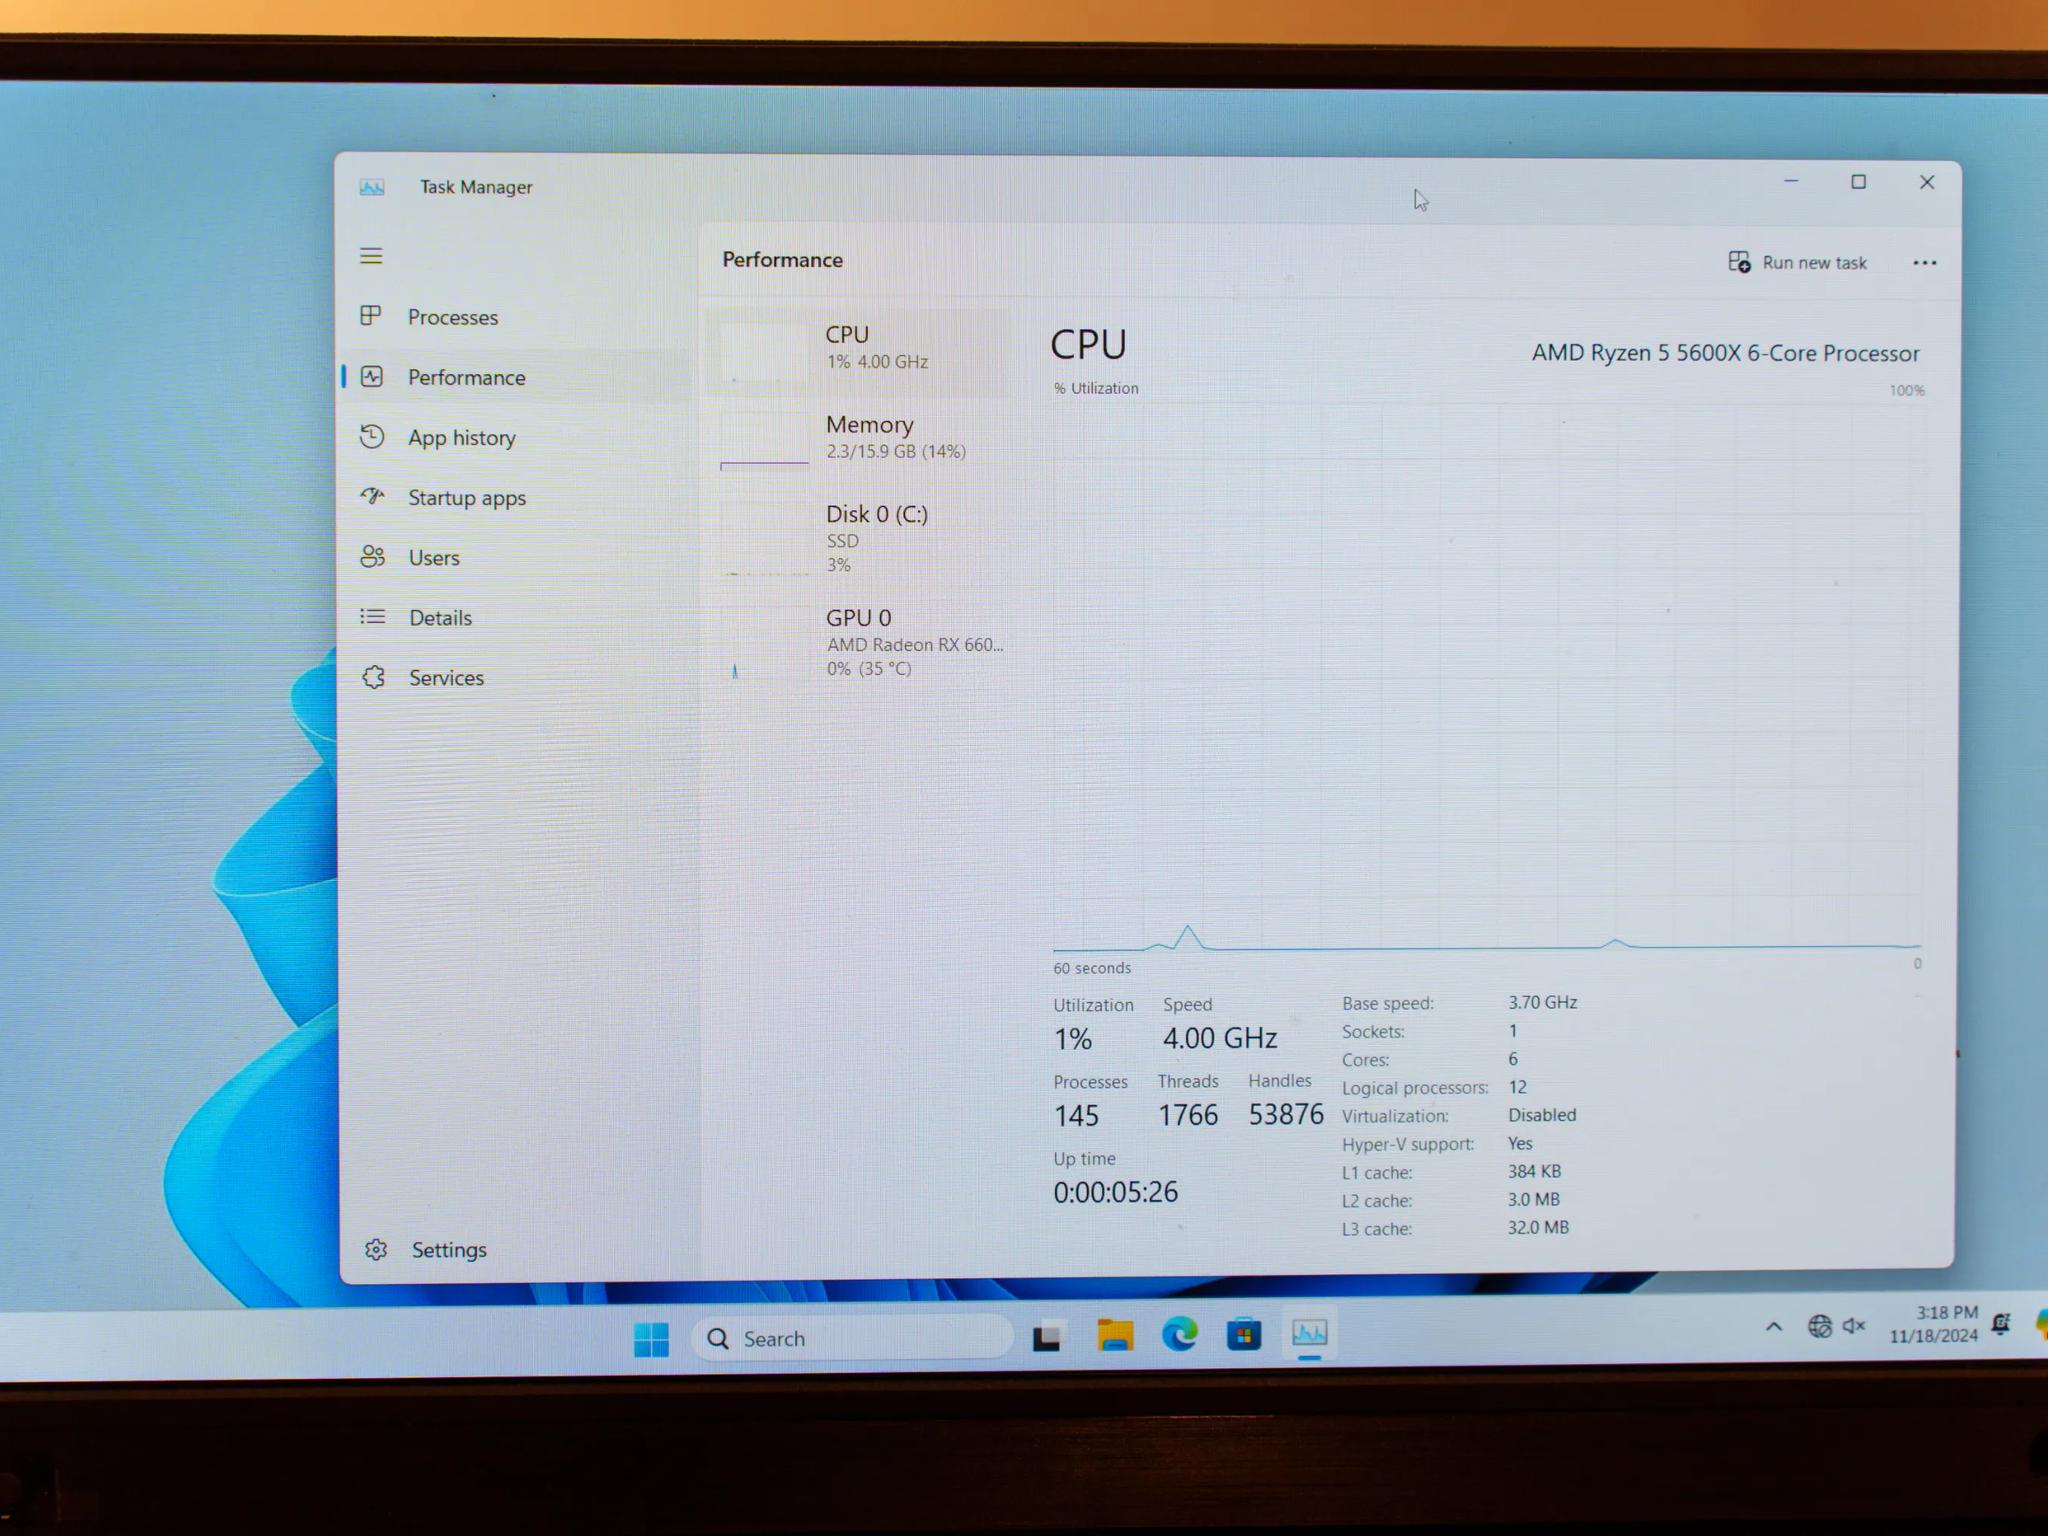This screenshot has height=1536, width=2048.
Task: Click the Performance sidebar icon
Action: point(372,376)
